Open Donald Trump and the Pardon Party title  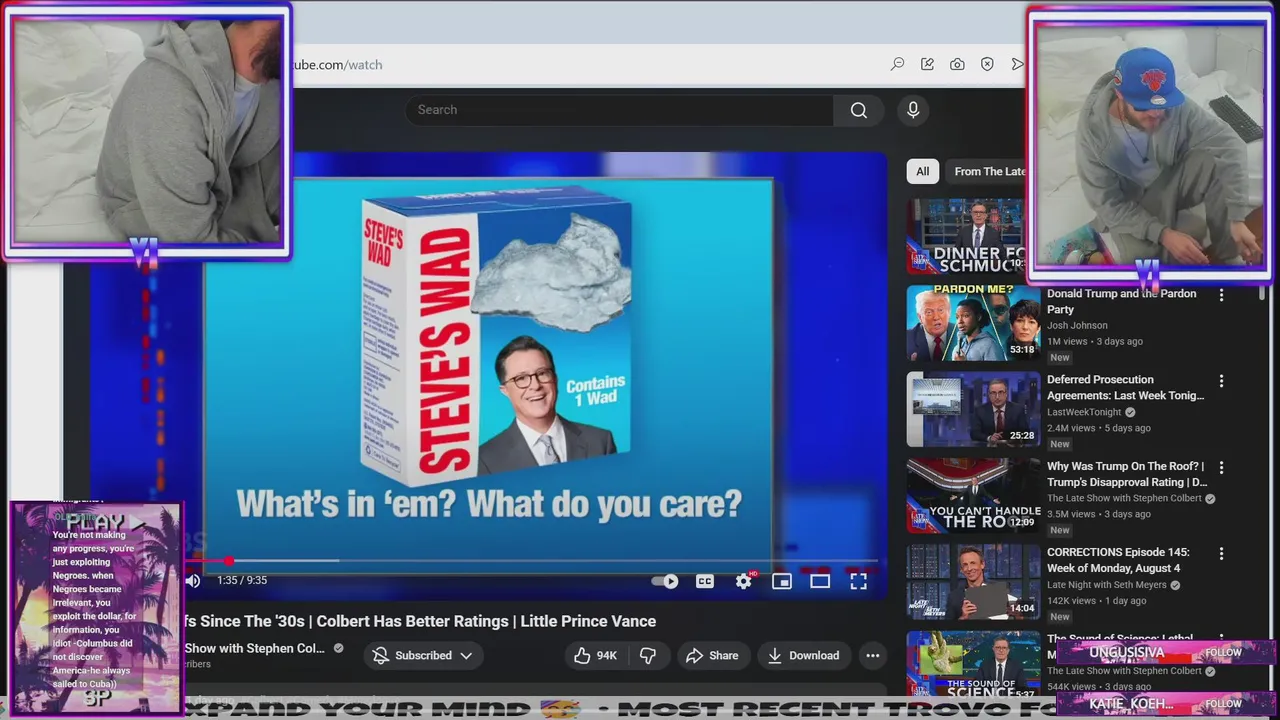point(1121,302)
